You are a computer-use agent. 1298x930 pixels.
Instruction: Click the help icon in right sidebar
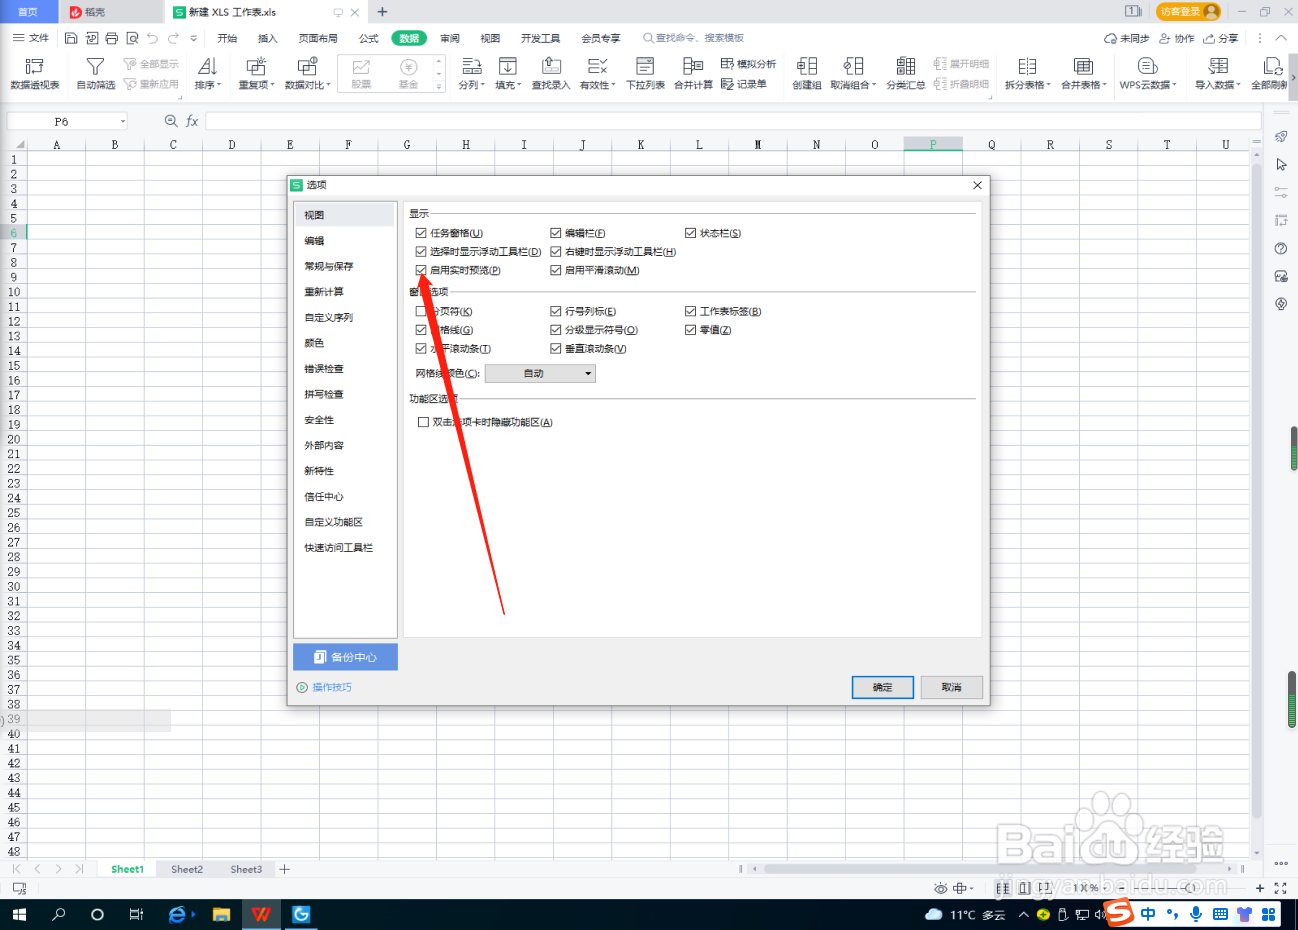click(1281, 248)
